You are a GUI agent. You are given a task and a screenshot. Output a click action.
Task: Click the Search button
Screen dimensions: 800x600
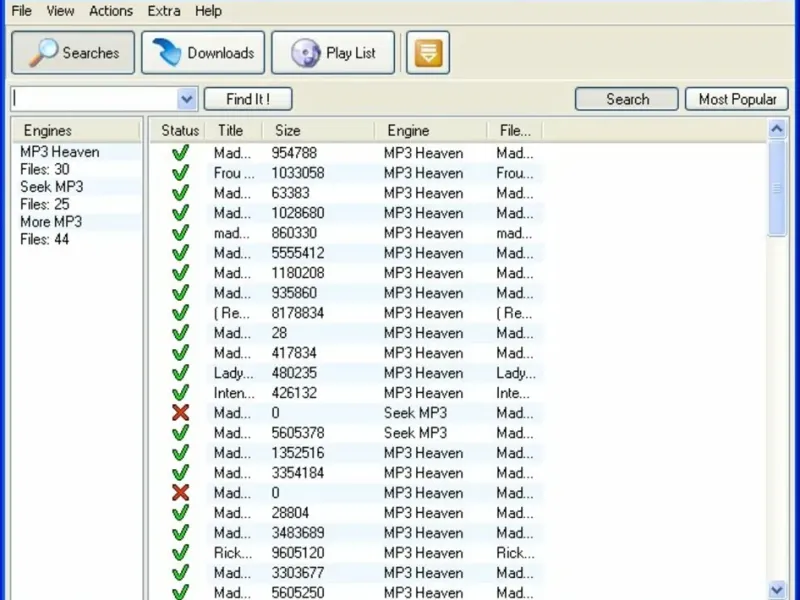pyautogui.click(x=627, y=99)
